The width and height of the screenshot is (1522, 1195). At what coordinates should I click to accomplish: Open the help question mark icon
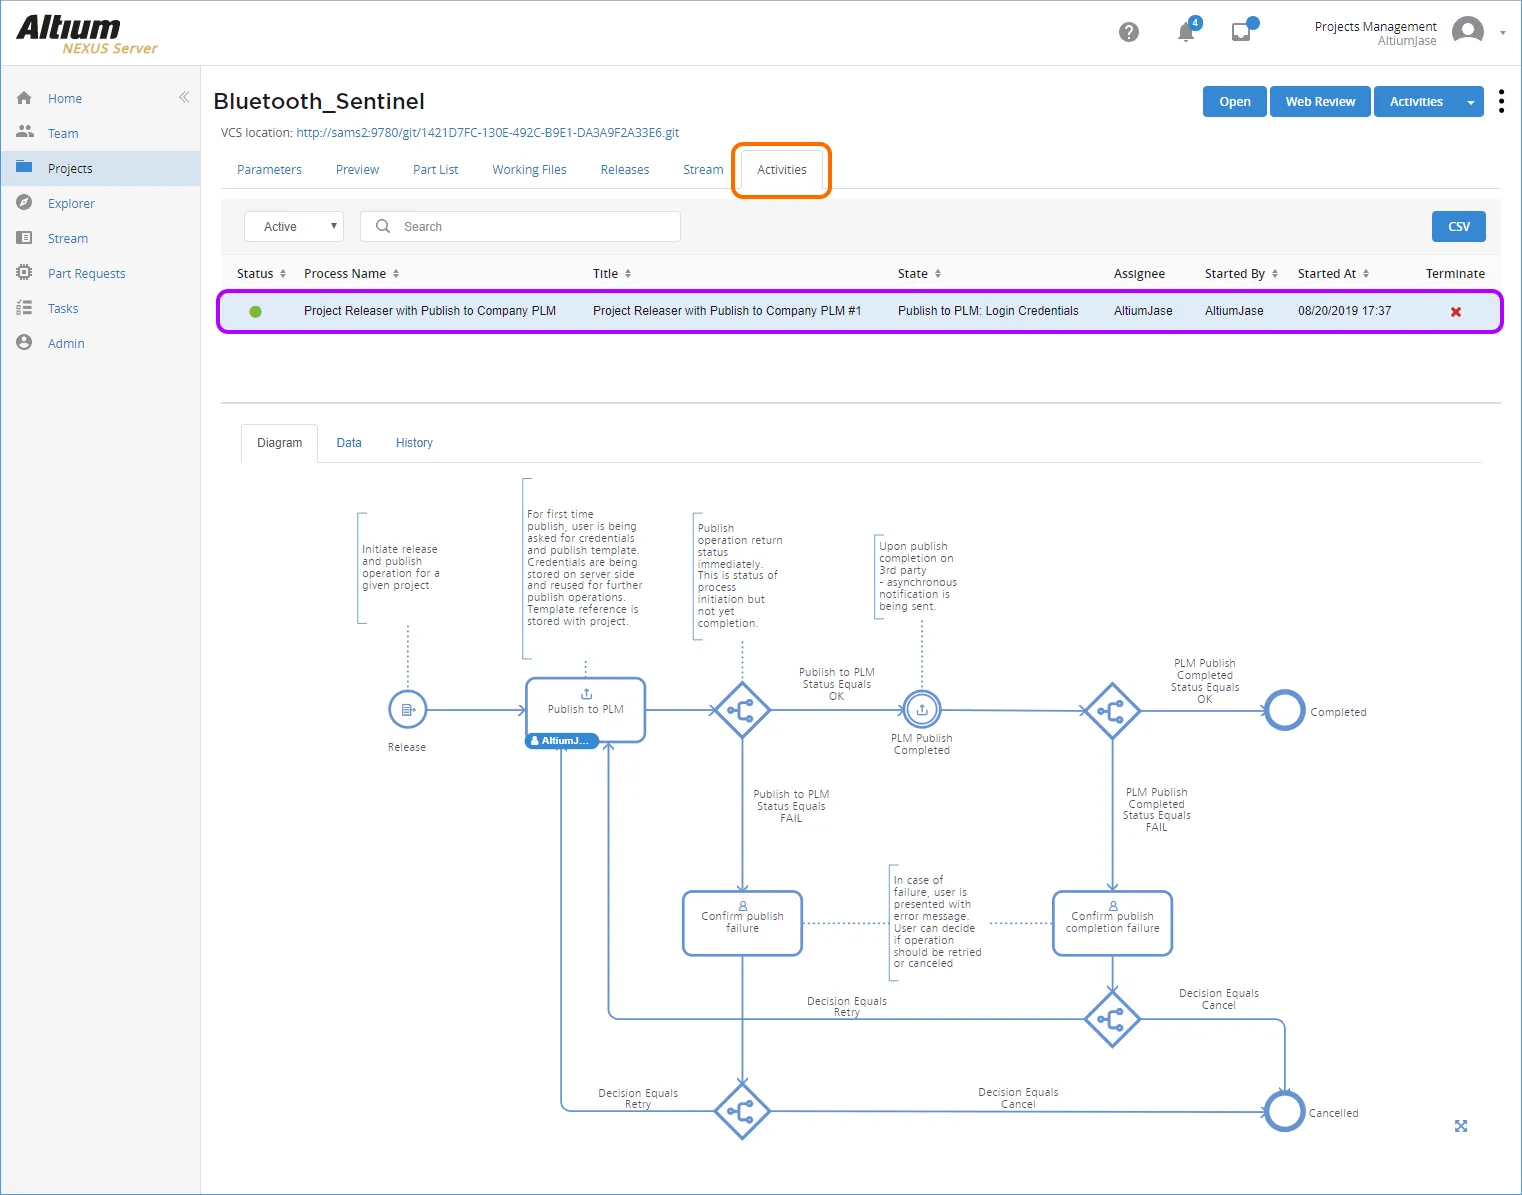[1129, 32]
